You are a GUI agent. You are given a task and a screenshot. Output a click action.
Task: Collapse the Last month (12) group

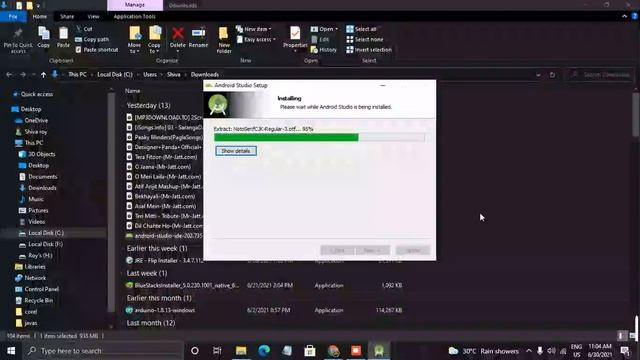coord(151,323)
